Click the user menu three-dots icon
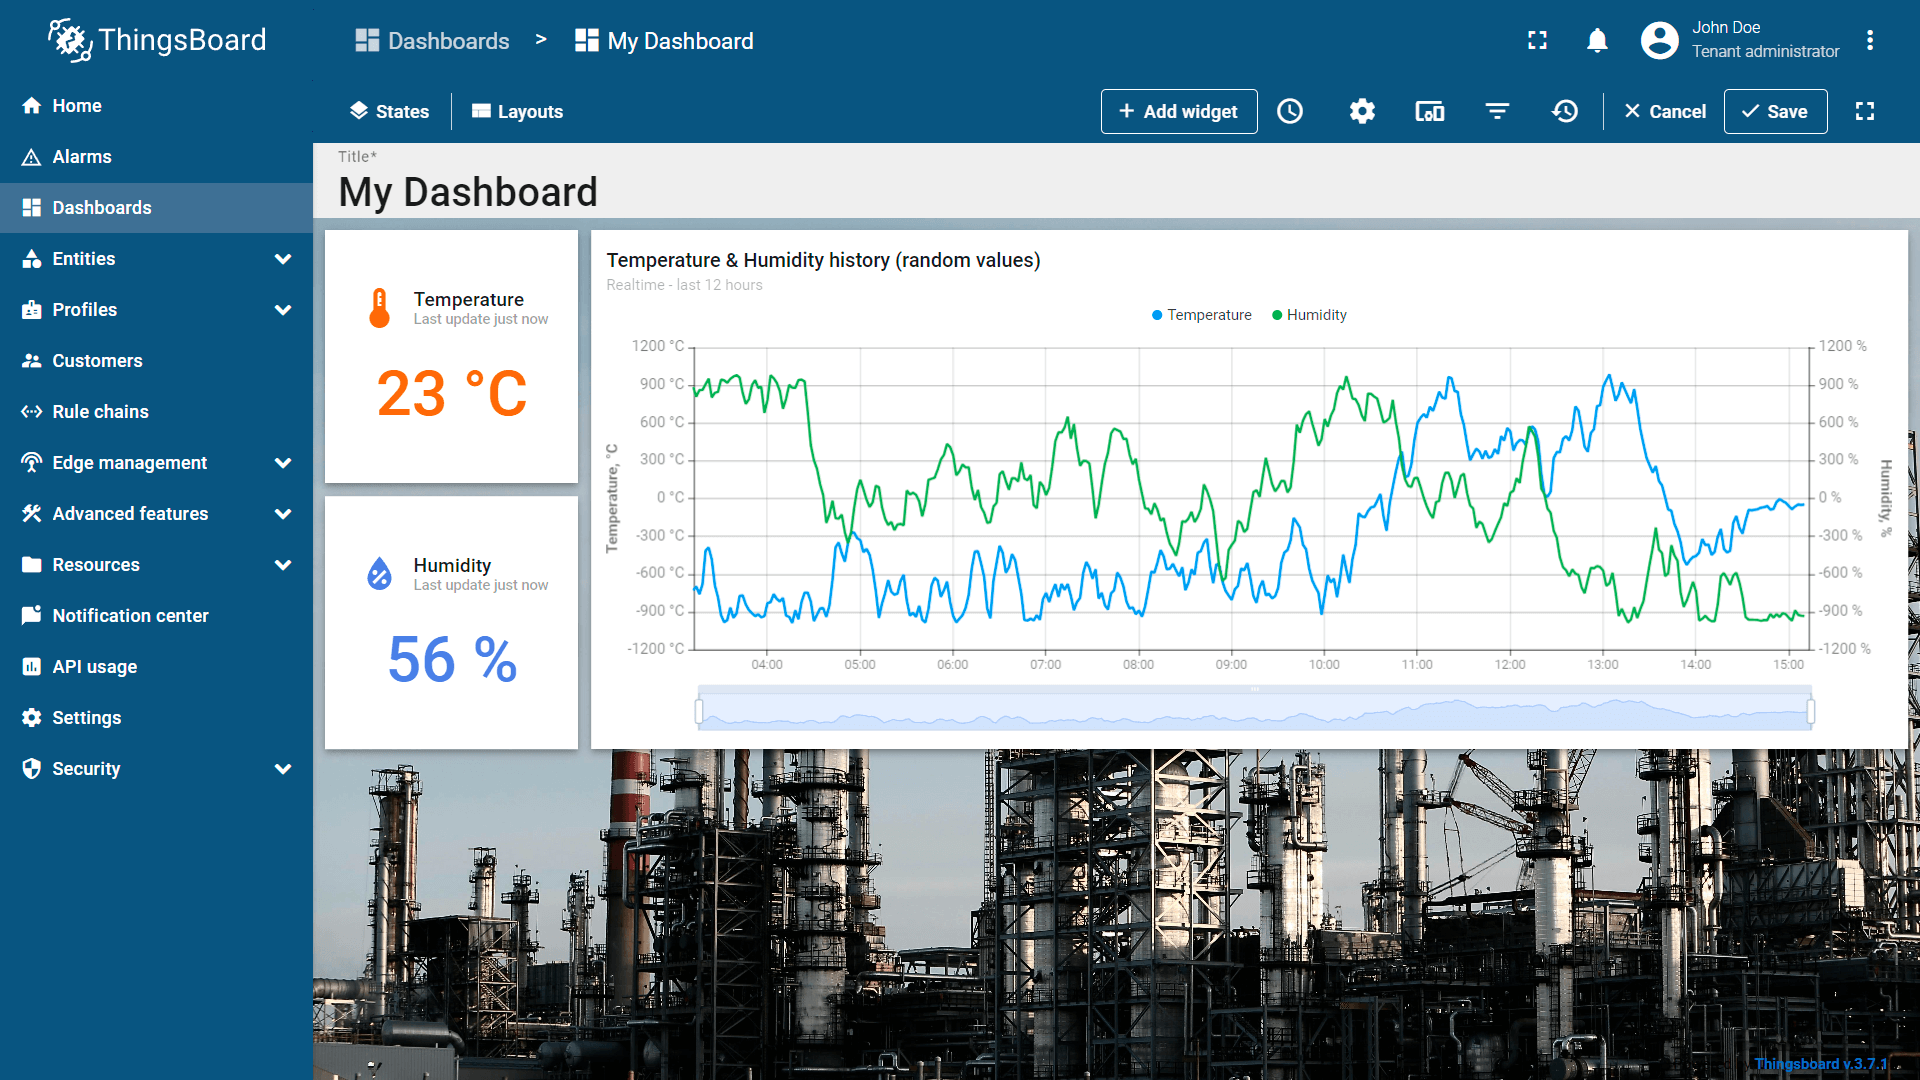This screenshot has width=1920, height=1080. click(1869, 40)
